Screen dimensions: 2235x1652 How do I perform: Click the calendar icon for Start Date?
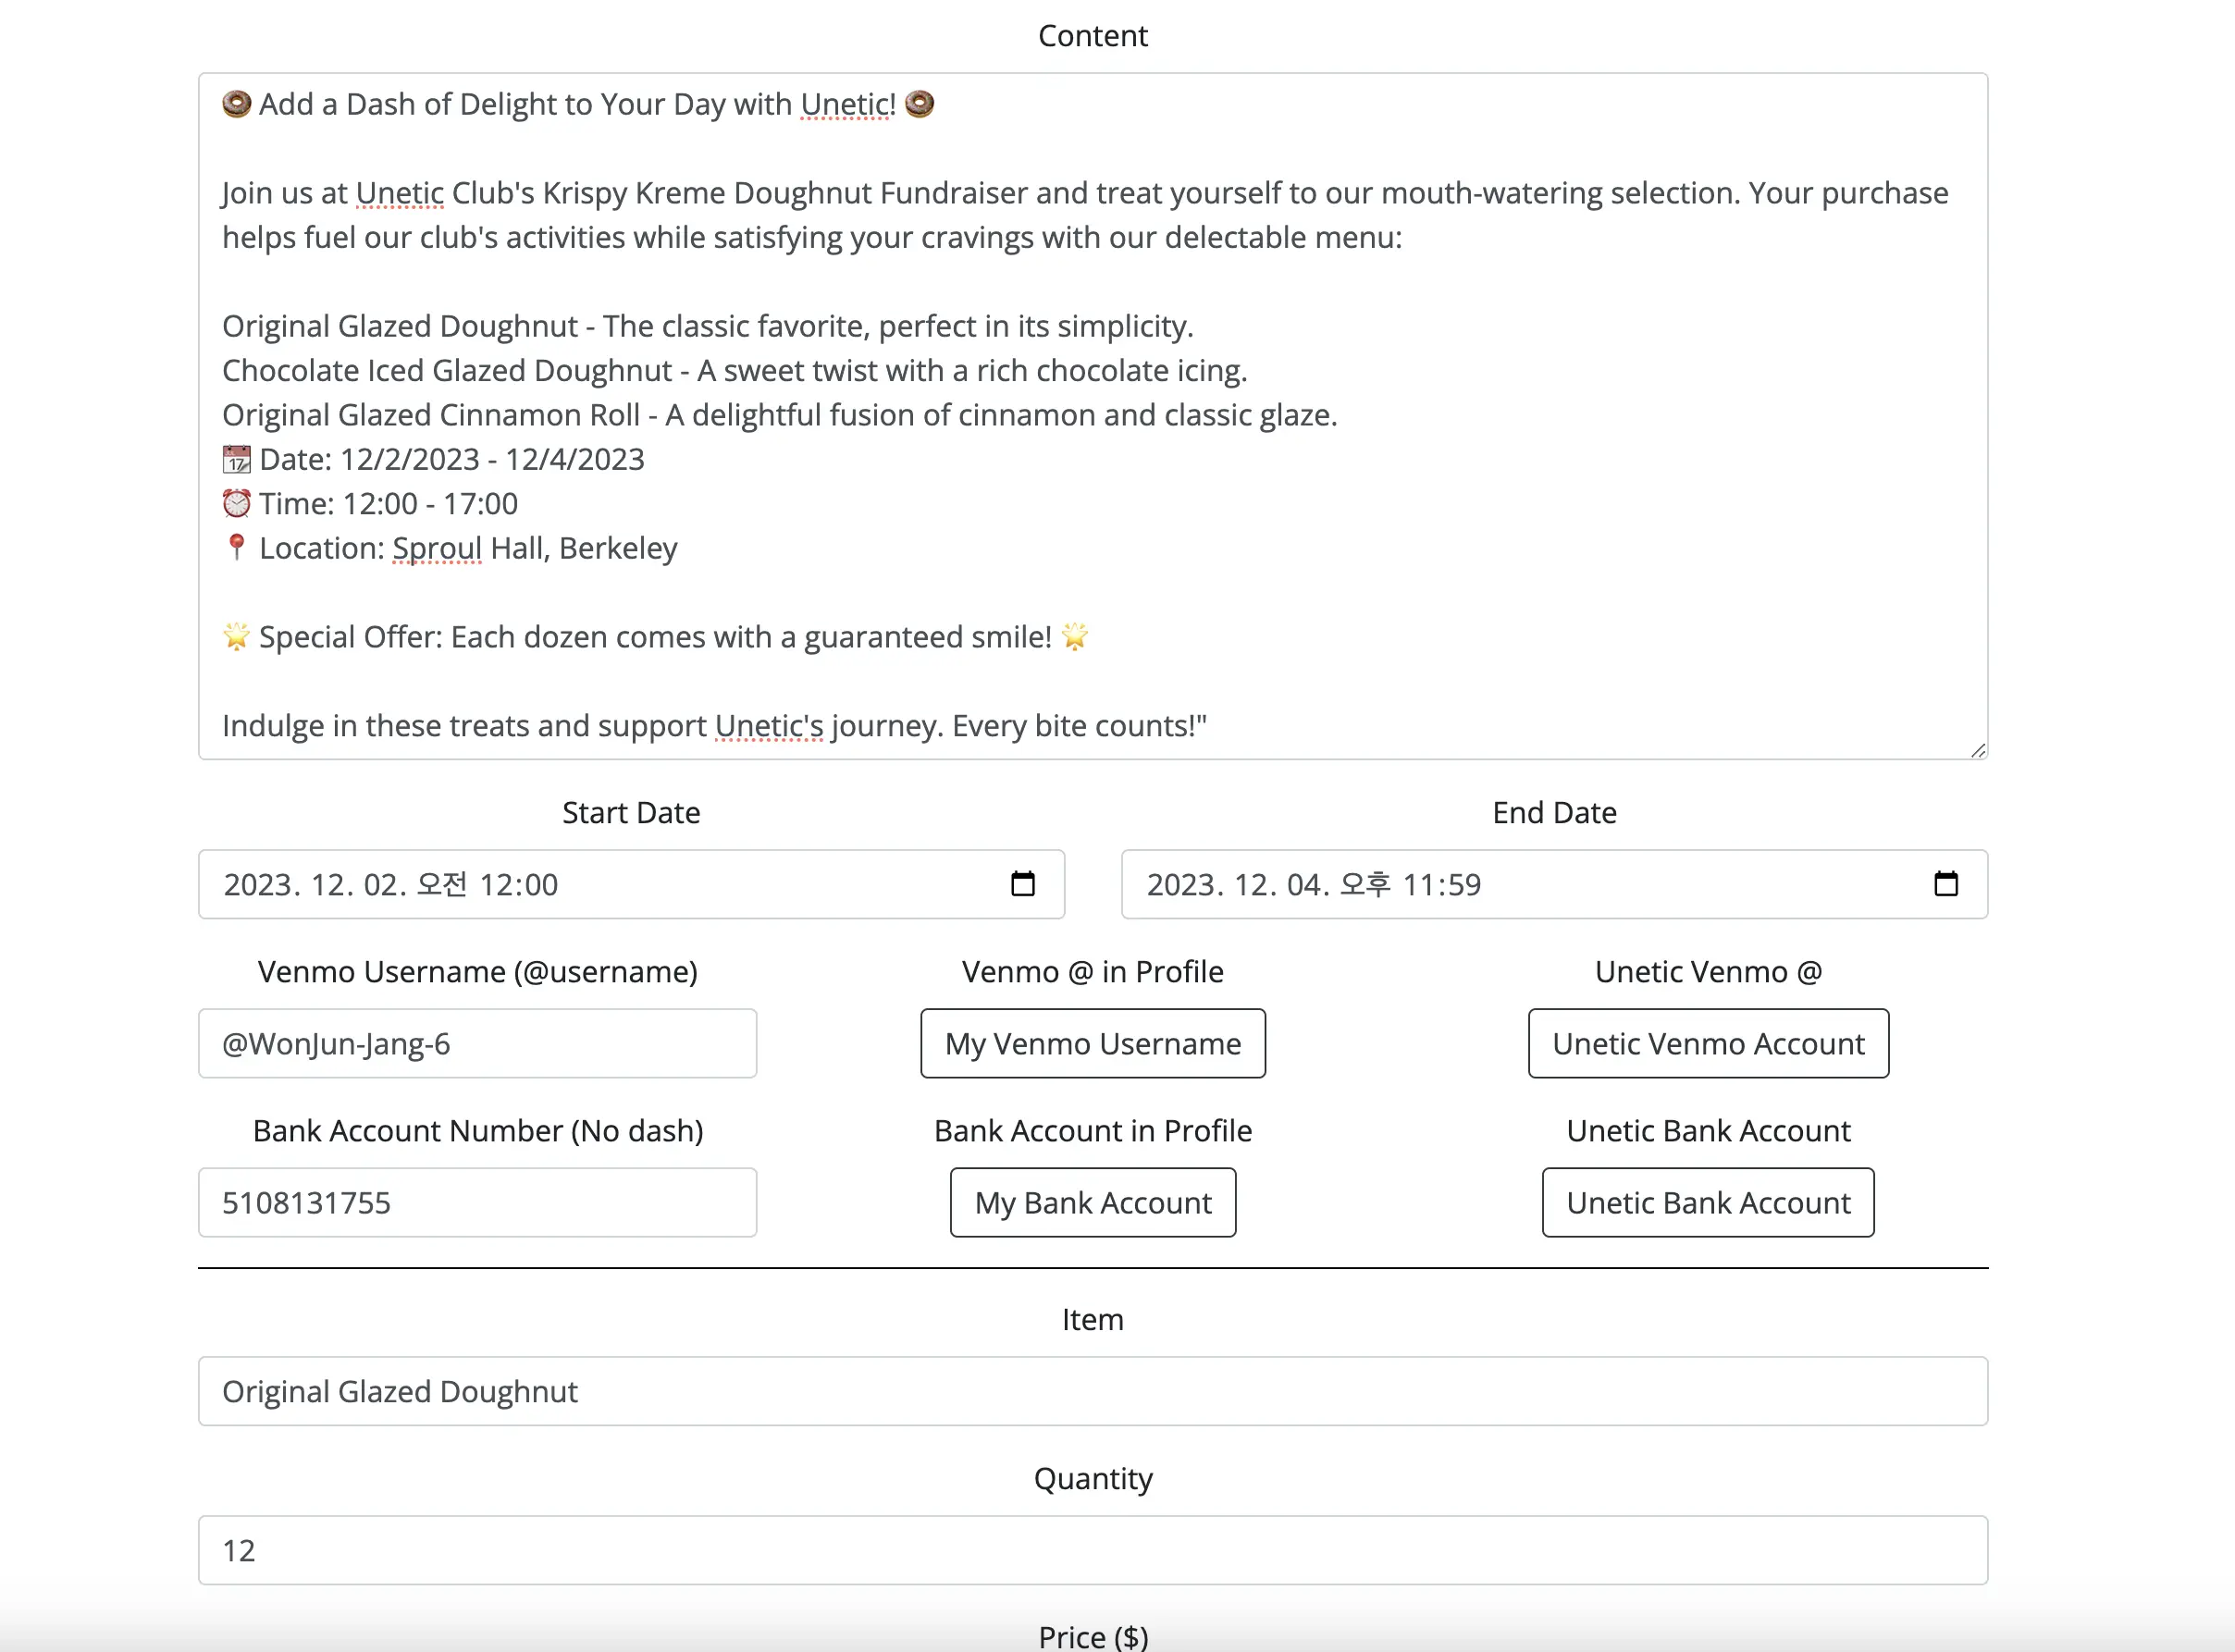click(1024, 885)
